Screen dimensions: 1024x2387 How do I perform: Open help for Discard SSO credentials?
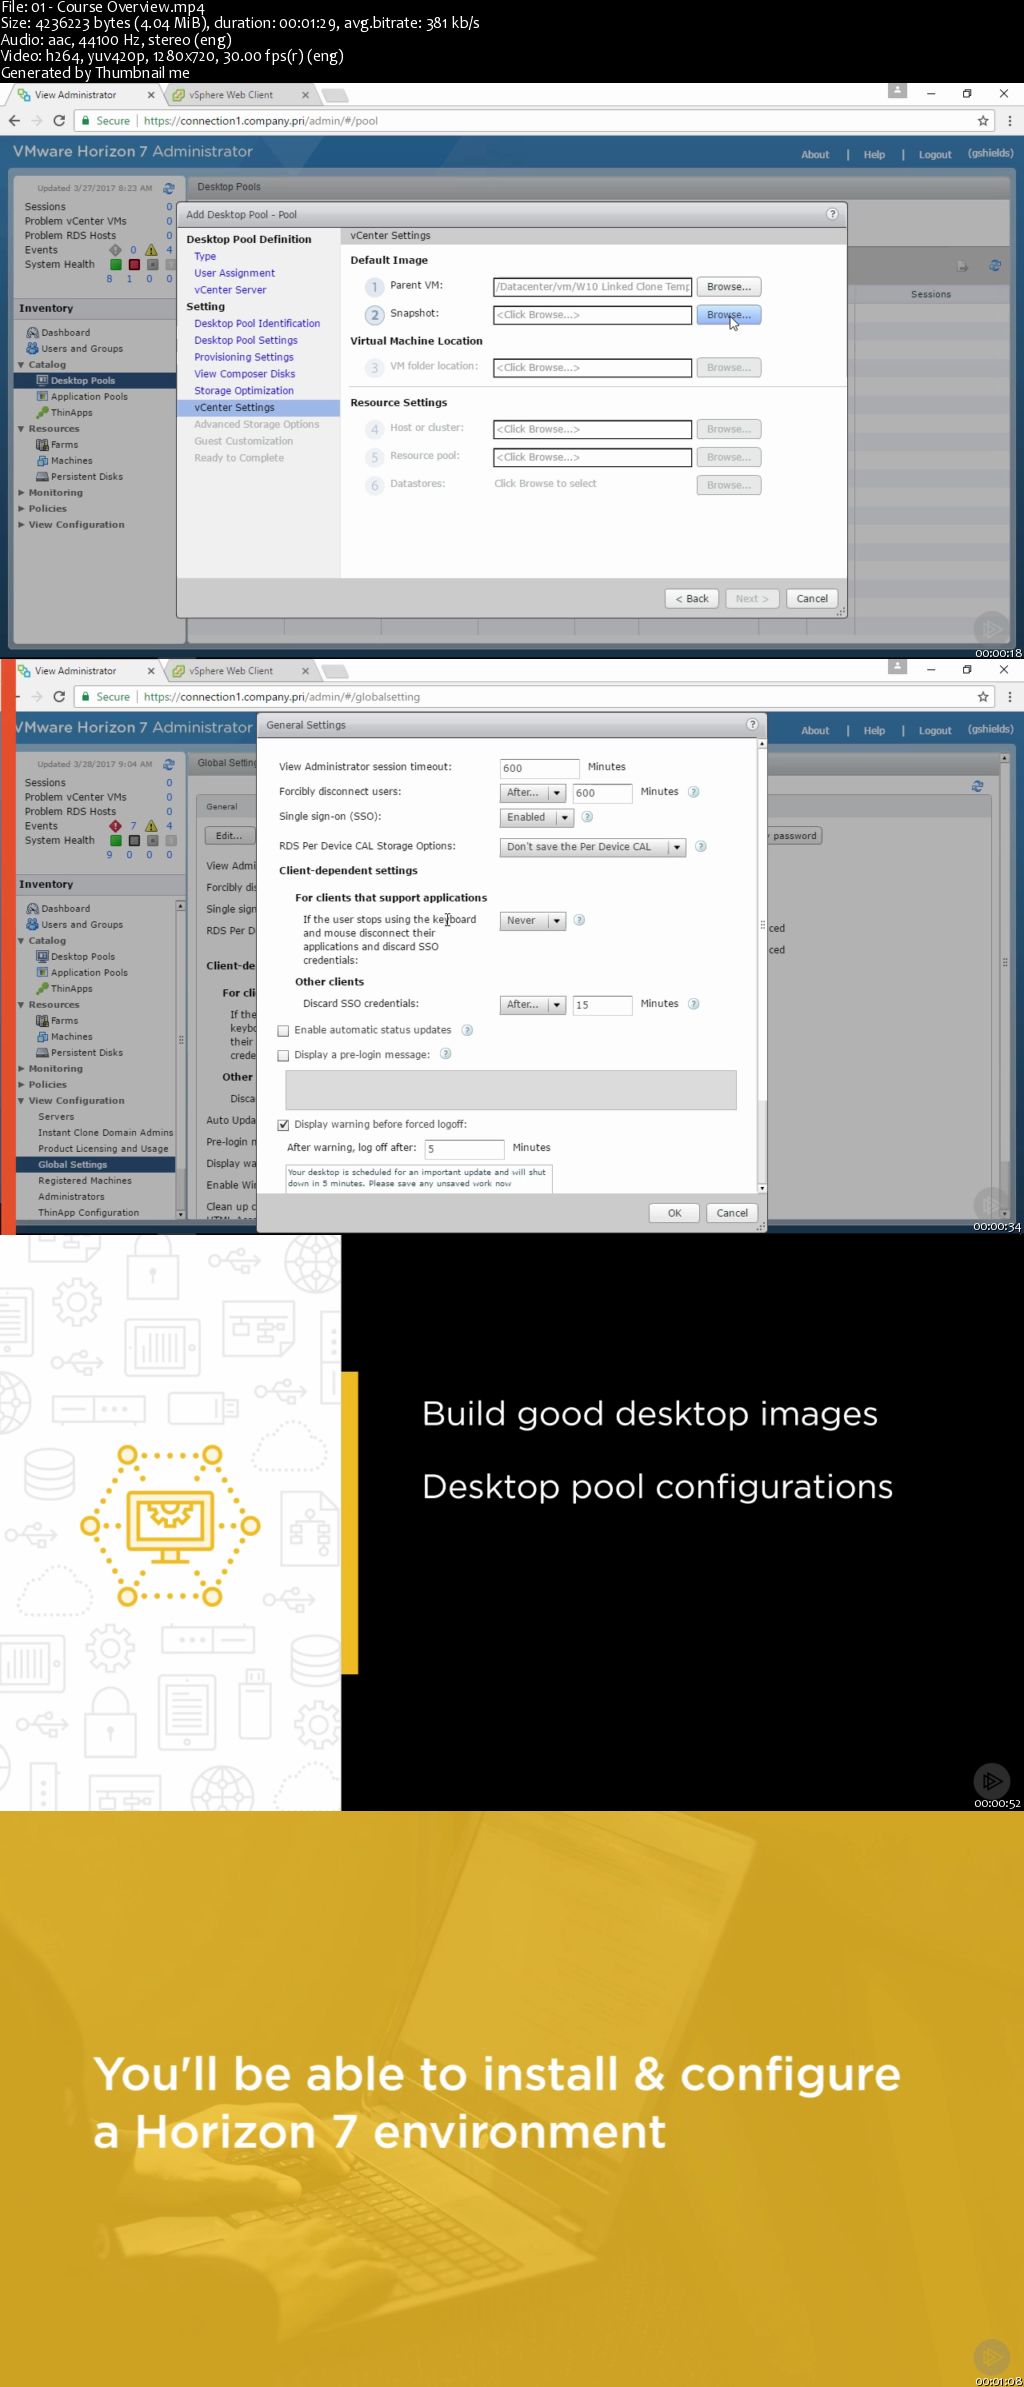(694, 1004)
